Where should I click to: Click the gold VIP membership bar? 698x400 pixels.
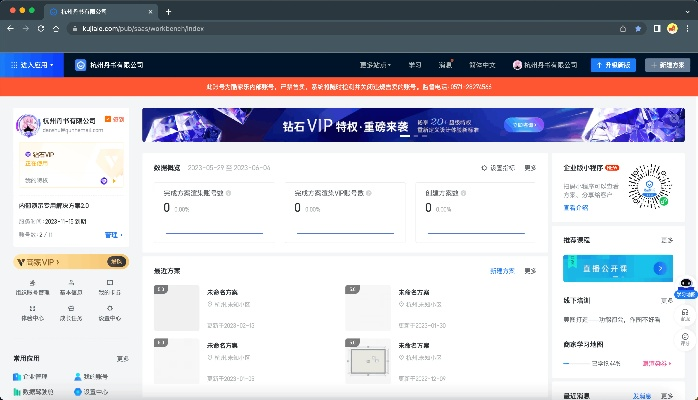coord(70,262)
